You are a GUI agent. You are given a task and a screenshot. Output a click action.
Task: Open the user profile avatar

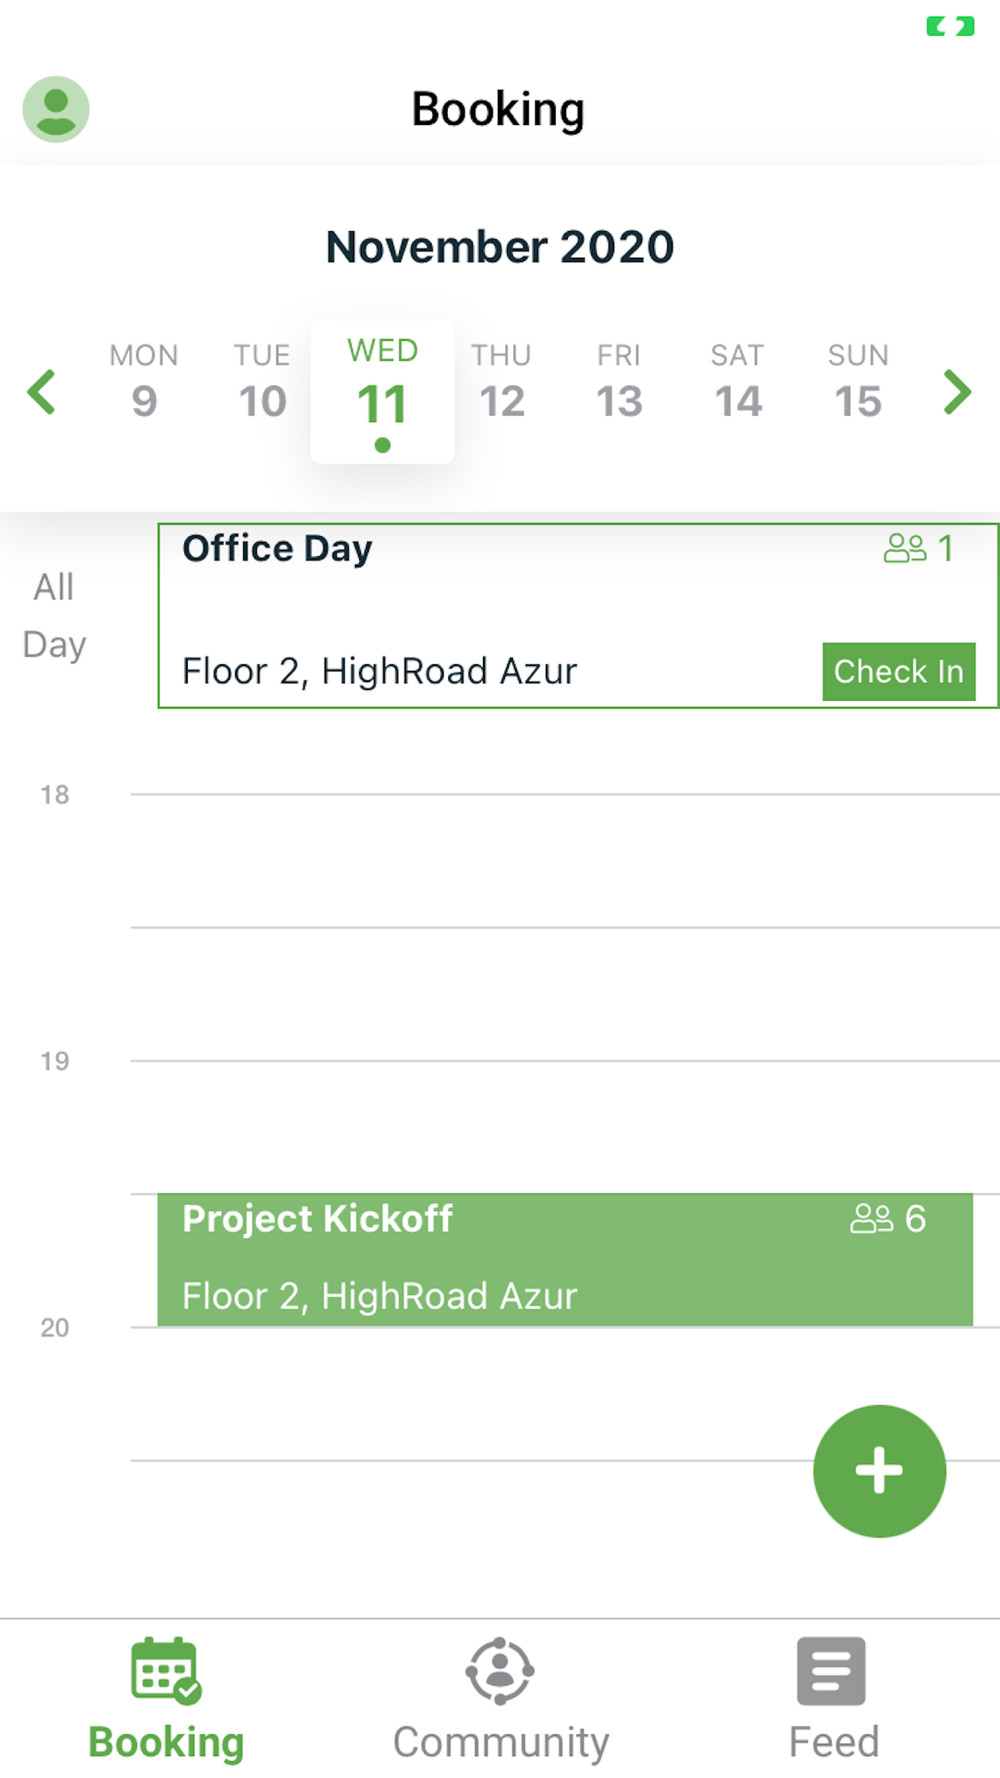pyautogui.click(x=56, y=109)
